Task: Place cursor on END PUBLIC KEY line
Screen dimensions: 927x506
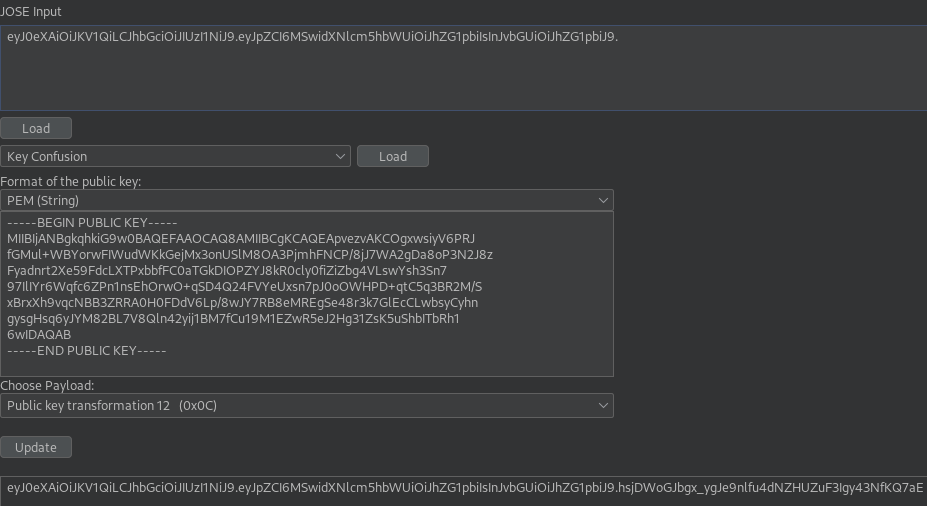Action: tap(86, 351)
